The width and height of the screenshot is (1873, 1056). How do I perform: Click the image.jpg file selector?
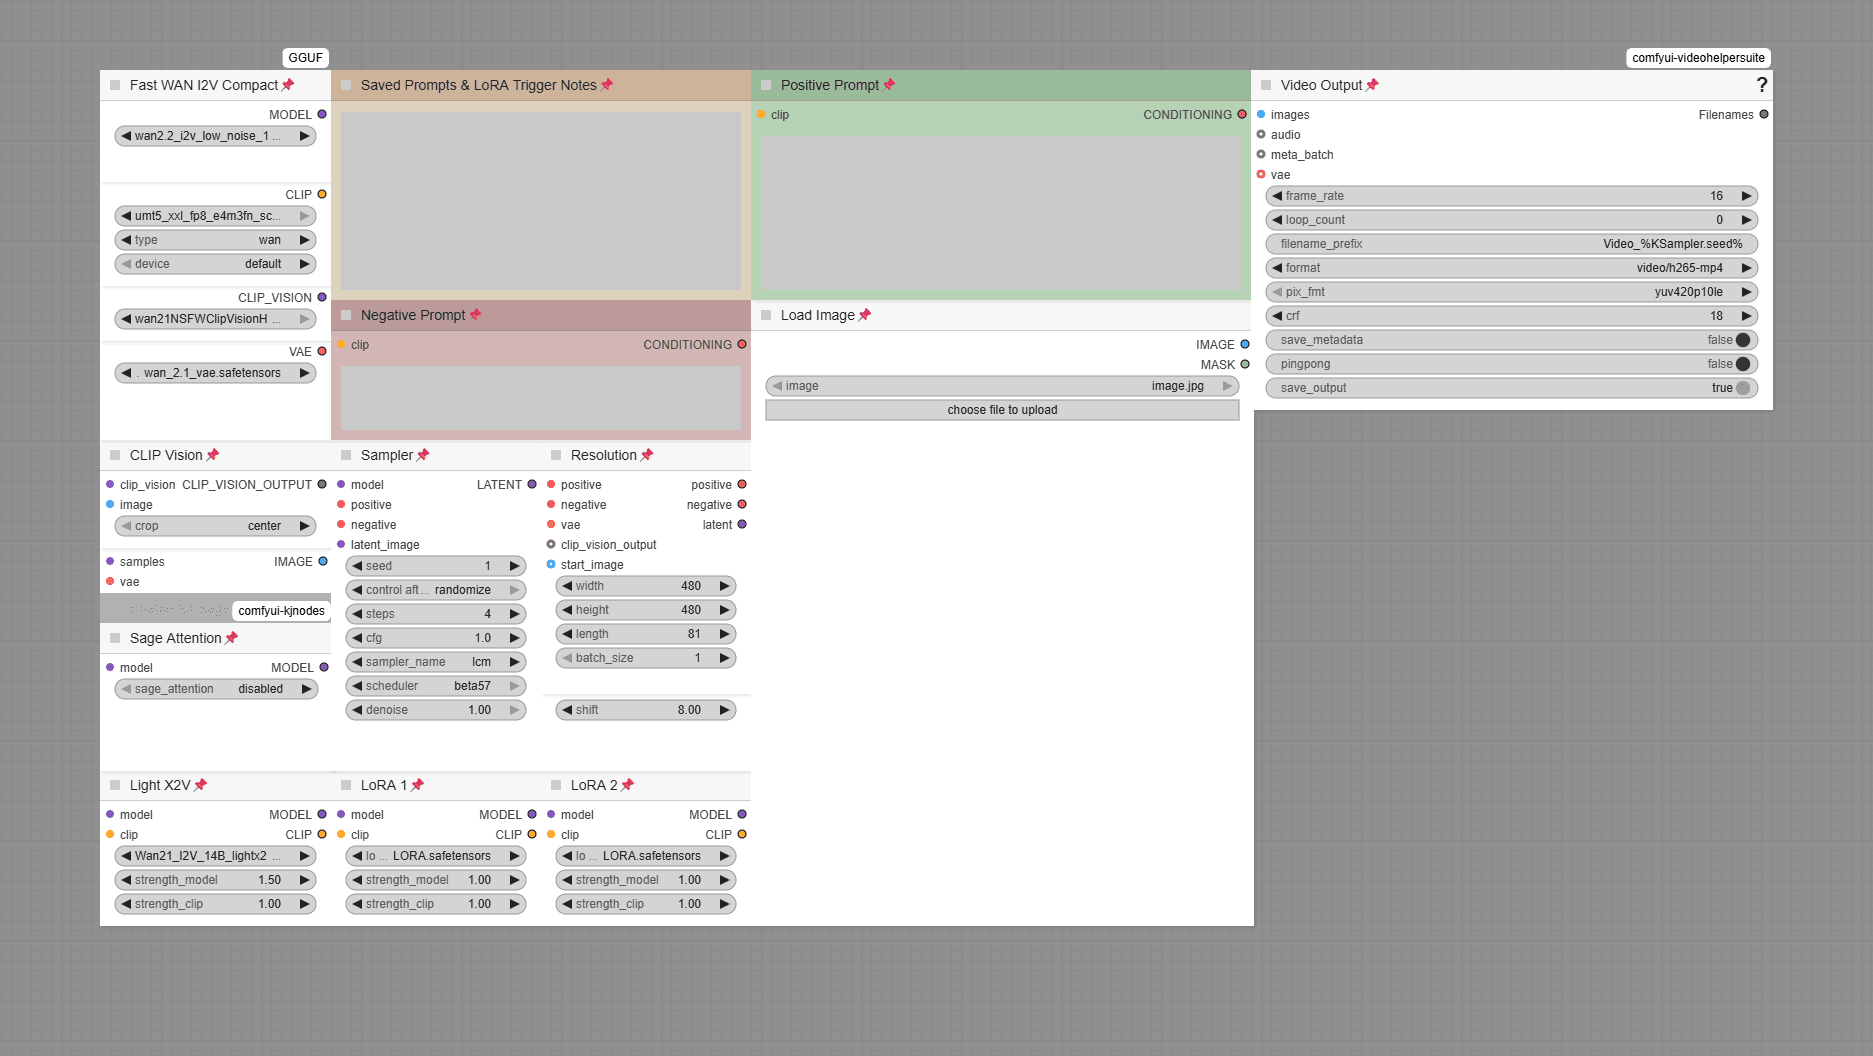coord(1002,386)
